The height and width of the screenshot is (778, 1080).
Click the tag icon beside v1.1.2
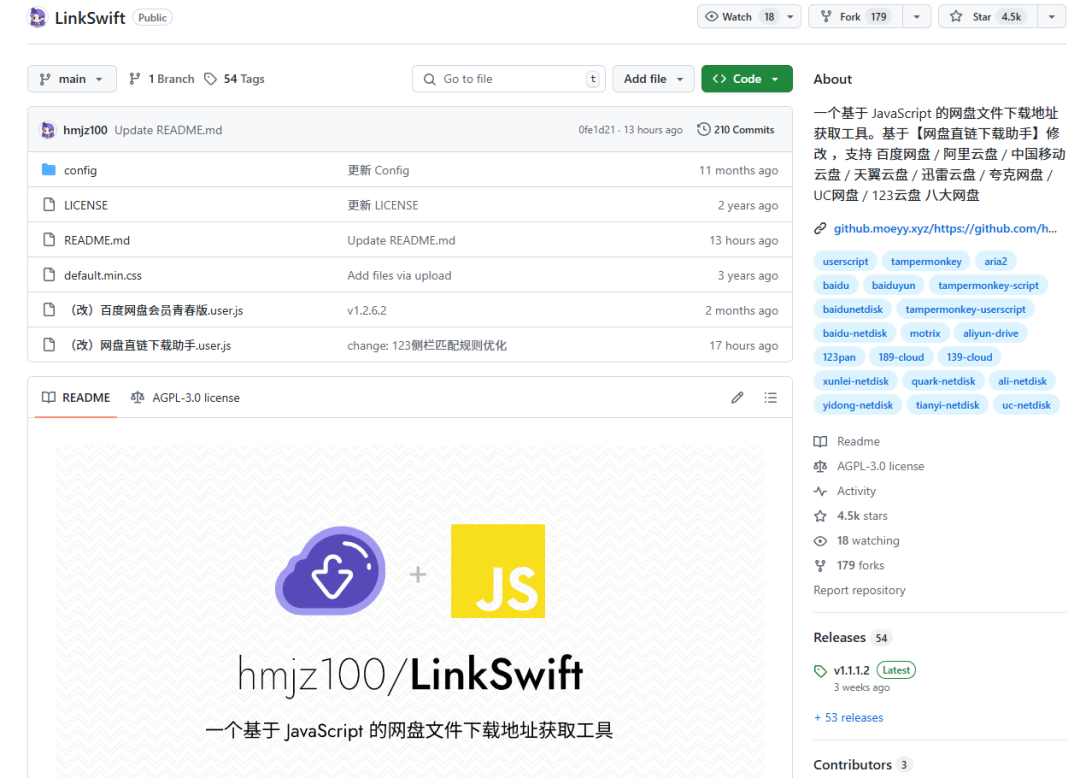(x=820, y=671)
